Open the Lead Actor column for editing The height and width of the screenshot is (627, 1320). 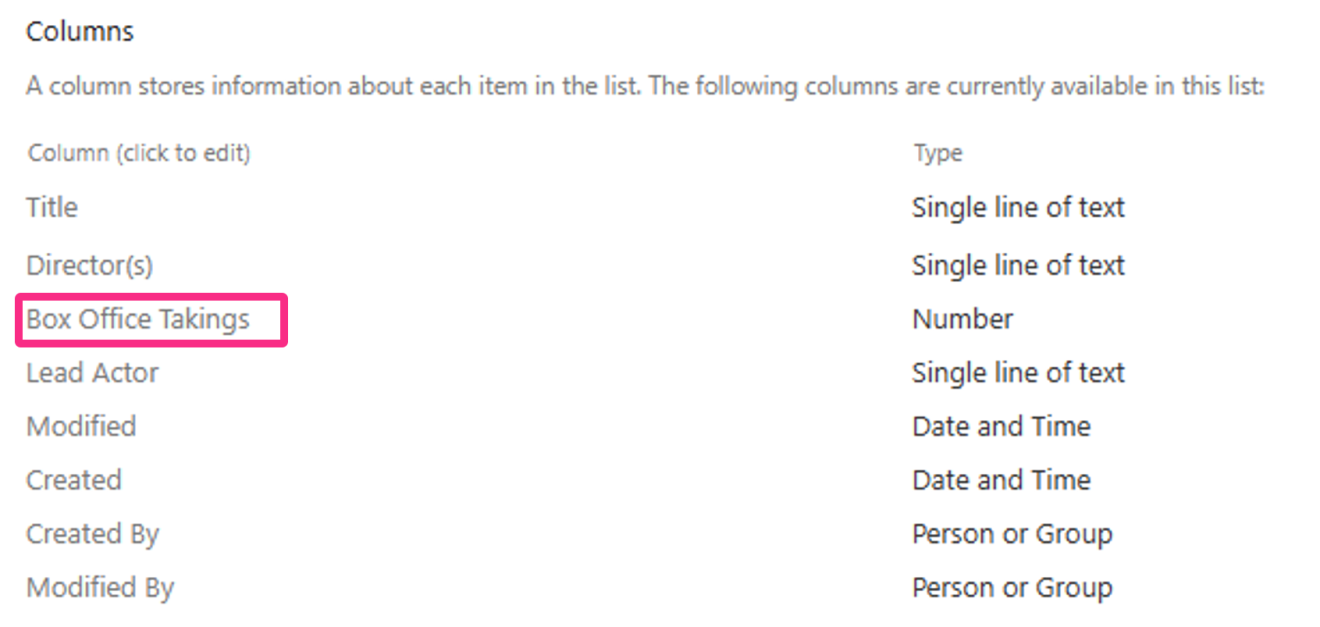coord(91,372)
